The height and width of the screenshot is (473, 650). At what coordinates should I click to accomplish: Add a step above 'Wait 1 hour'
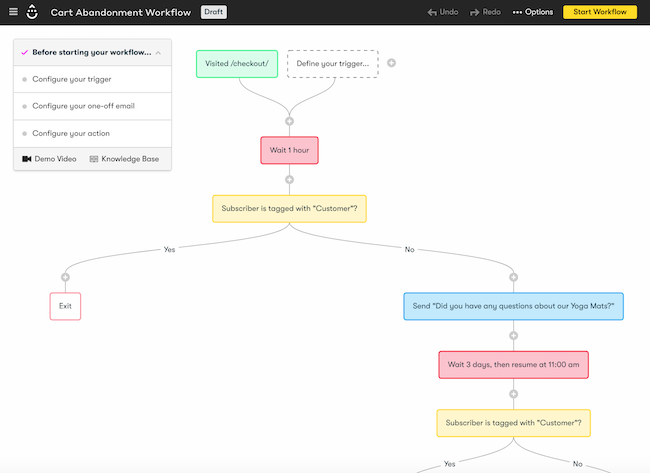(289, 121)
